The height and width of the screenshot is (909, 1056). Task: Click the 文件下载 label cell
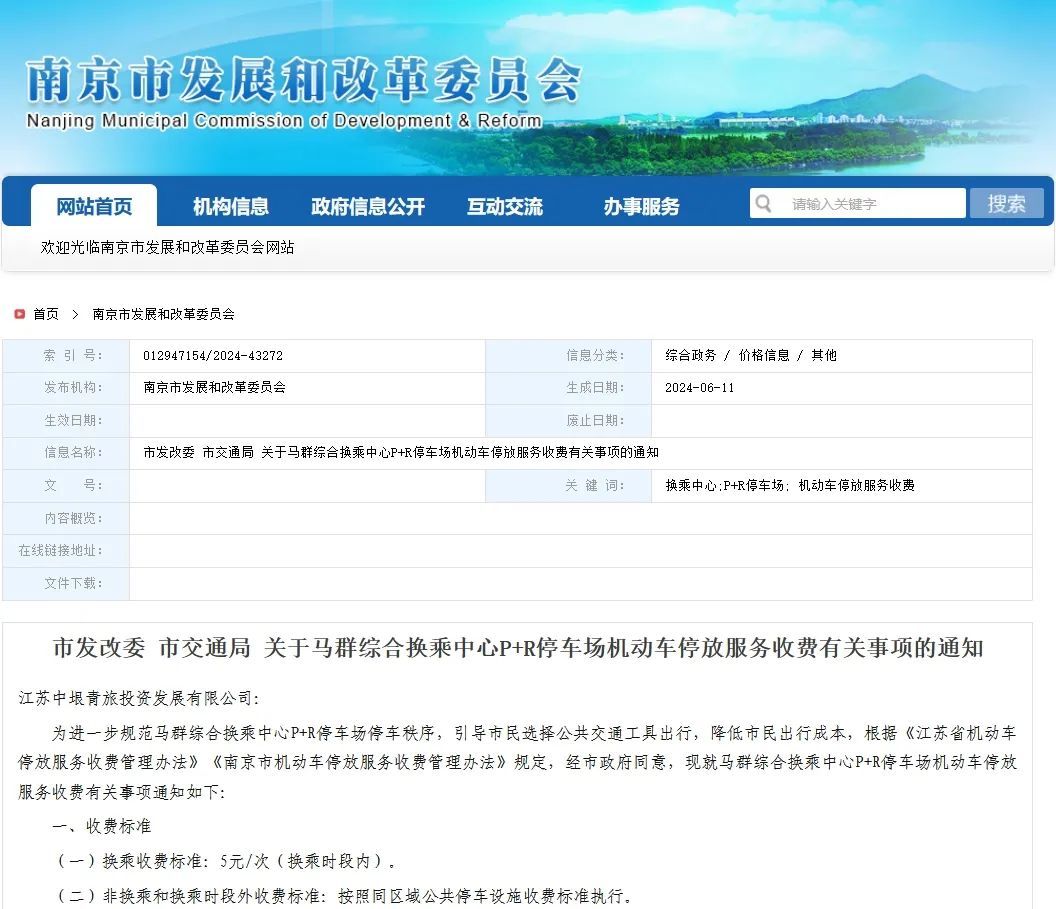[66, 584]
